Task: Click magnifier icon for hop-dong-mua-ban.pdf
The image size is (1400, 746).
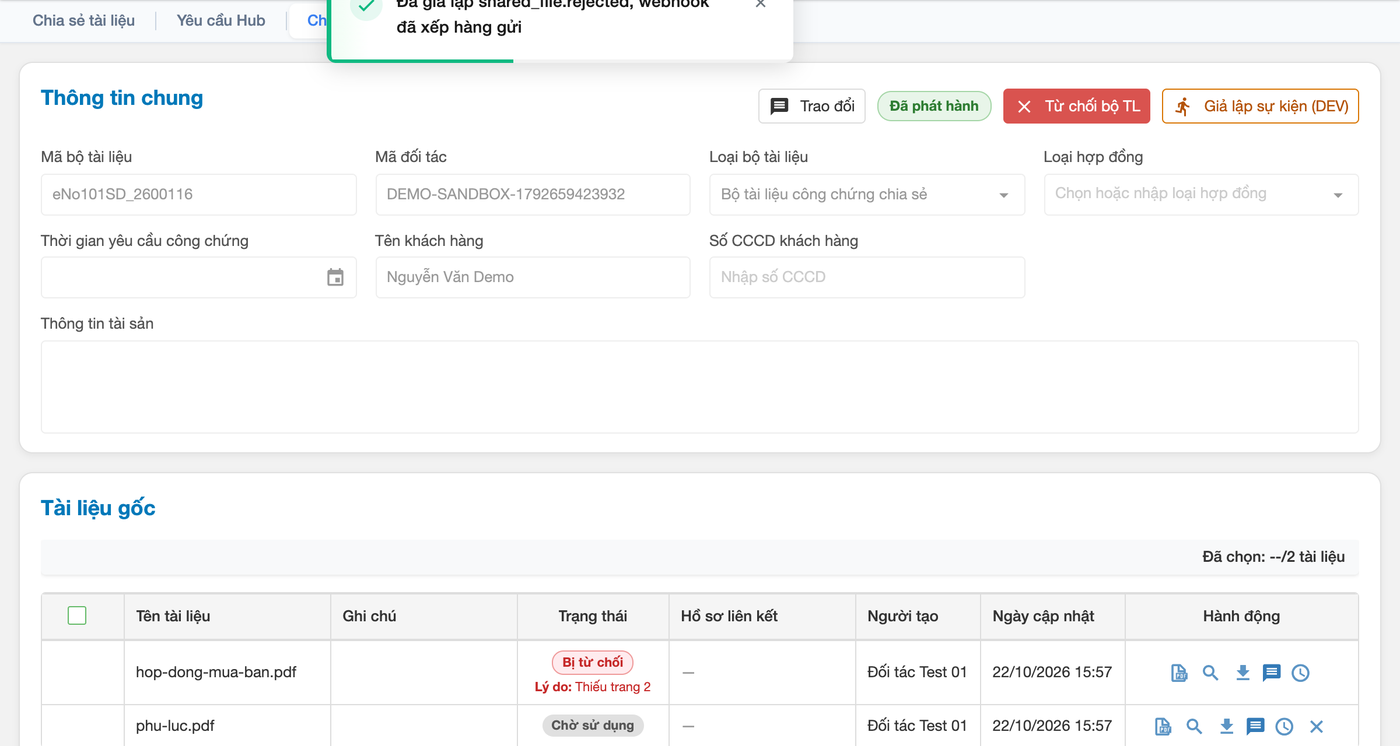Action: [1210, 673]
